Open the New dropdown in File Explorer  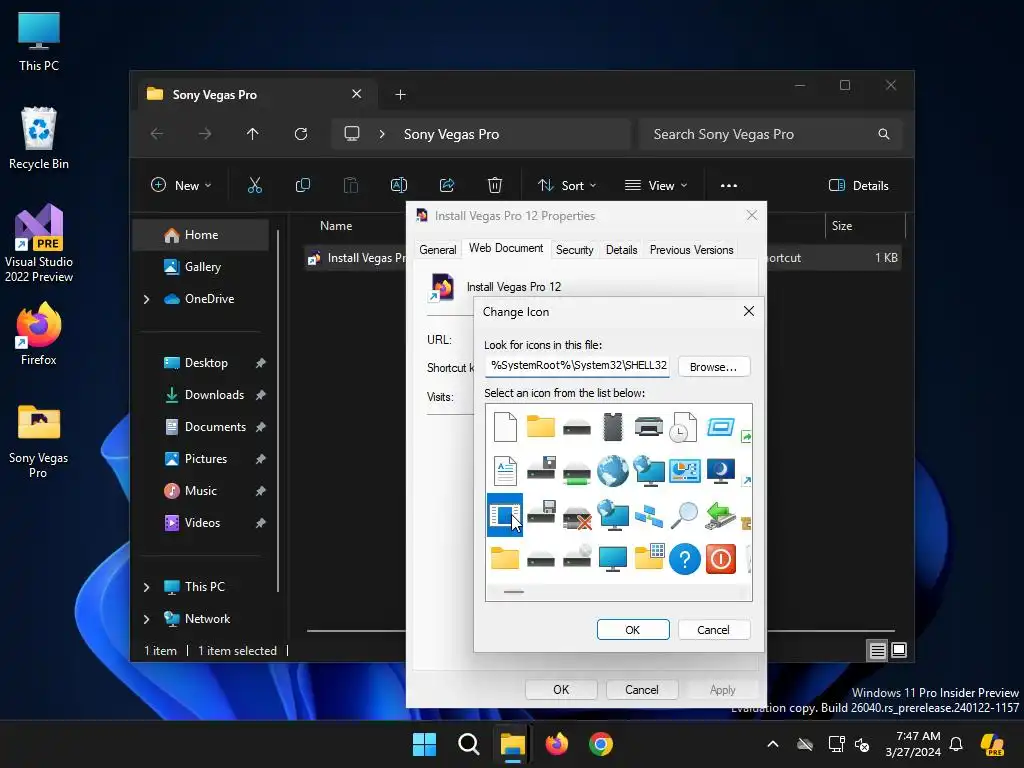181,185
